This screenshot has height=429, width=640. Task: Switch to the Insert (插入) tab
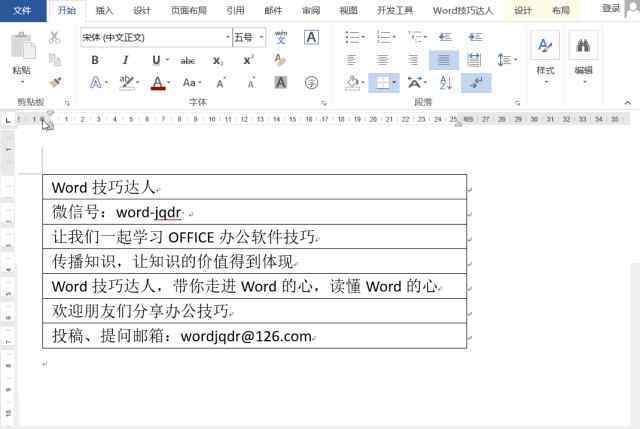click(x=104, y=11)
